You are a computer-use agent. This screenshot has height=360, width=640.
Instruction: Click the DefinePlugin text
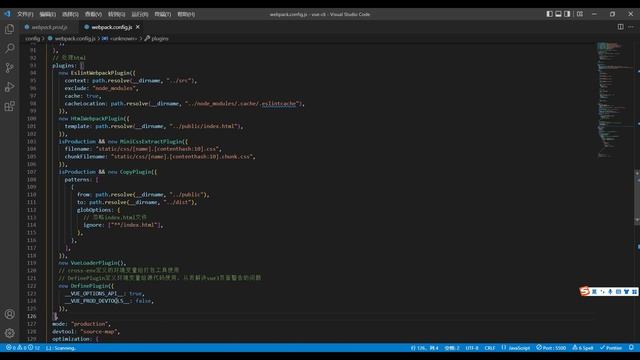click(90, 286)
